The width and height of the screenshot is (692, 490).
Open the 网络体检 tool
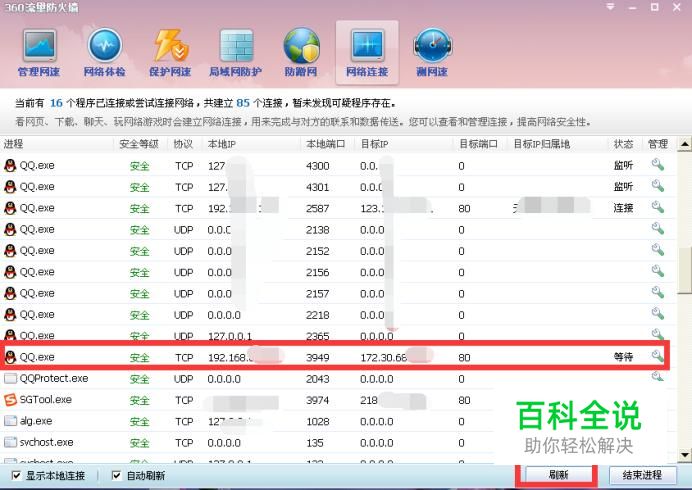pyautogui.click(x=105, y=53)
